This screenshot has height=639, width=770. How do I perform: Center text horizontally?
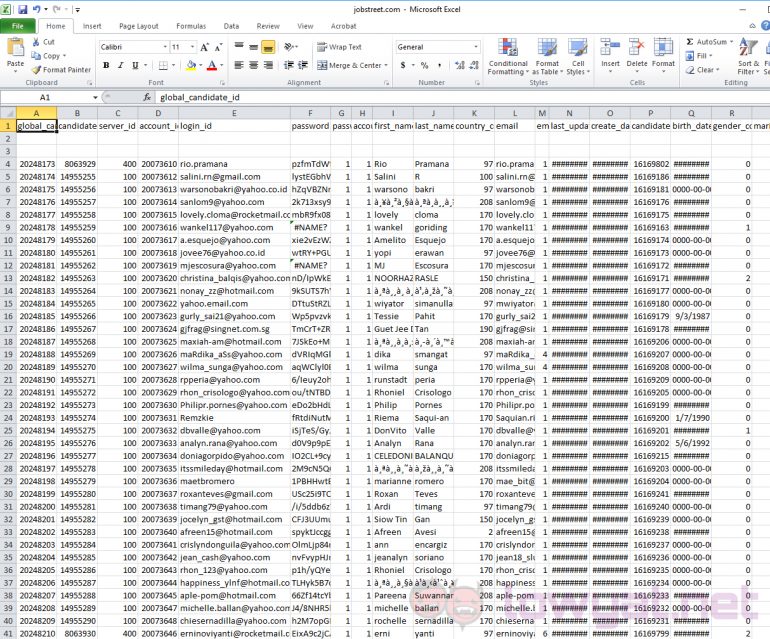[x=253, y=65]
